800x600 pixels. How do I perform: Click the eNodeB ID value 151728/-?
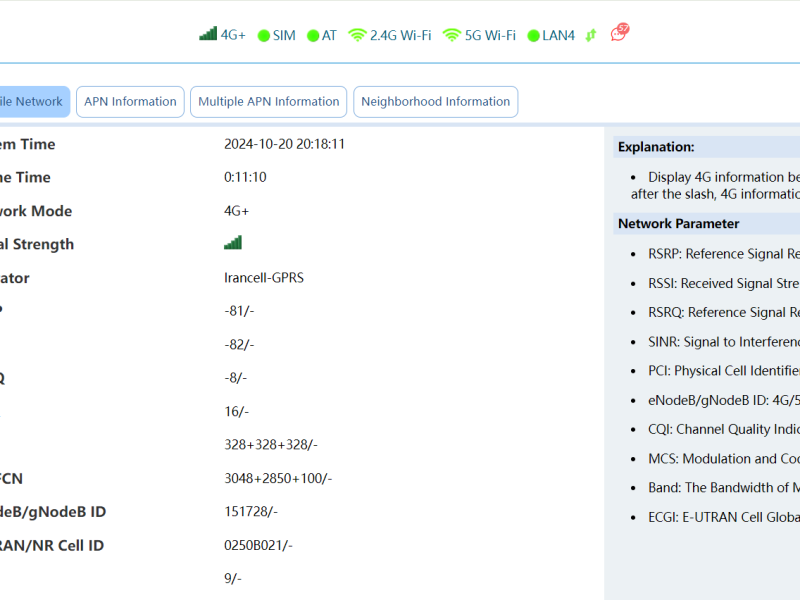[x=251, y=512]
